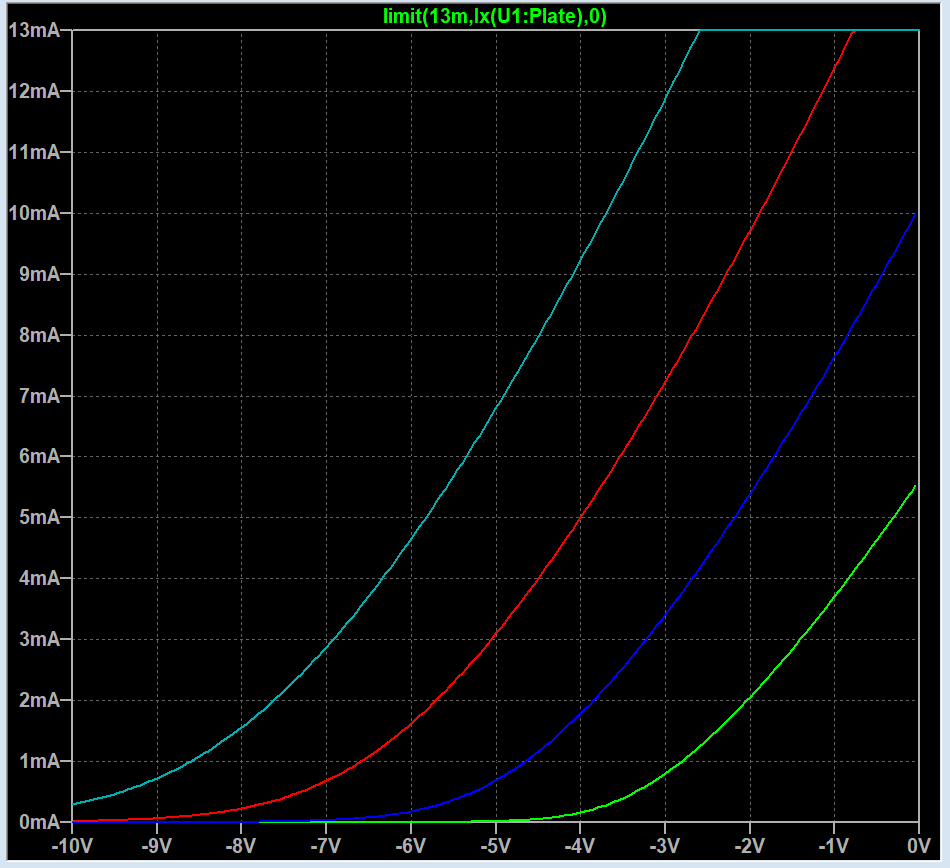
Task: Click the 7mA y-axis label
Action: tap(39, 396)
